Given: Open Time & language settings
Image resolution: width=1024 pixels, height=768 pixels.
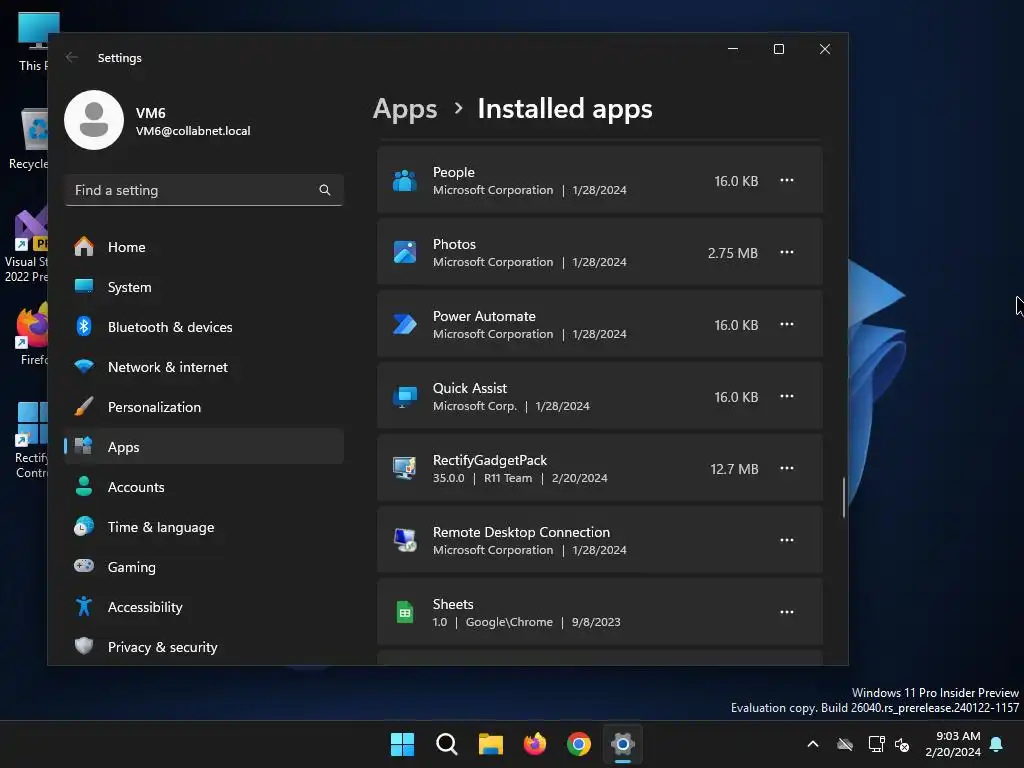Looking at the screenshot, I should [204, 527].
